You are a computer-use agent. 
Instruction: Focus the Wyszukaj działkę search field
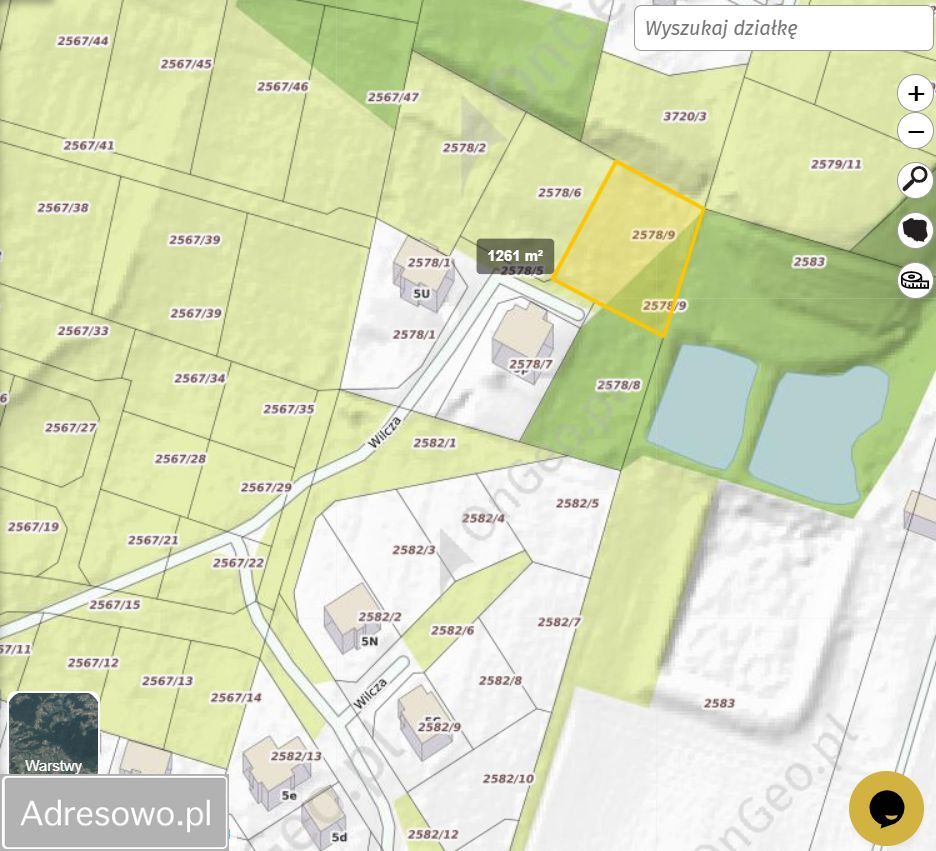point(783,28)
